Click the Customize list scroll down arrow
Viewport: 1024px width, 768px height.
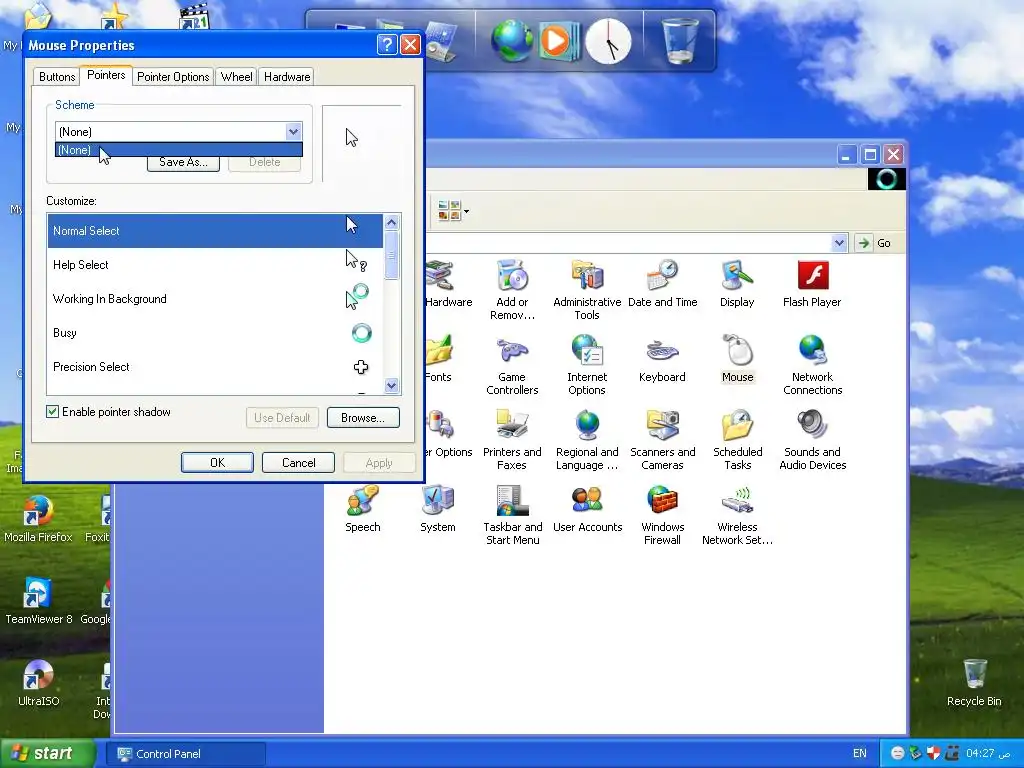[391, 385]
